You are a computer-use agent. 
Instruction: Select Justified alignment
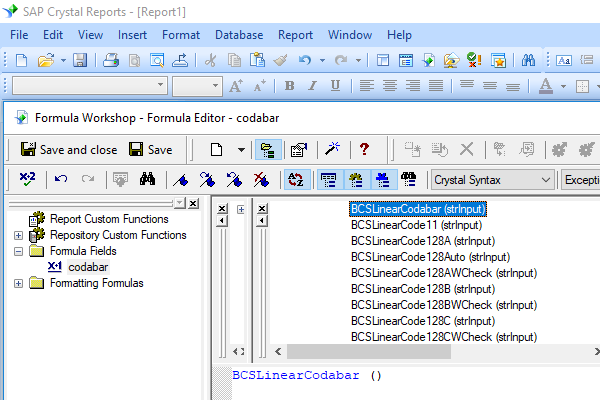(436, 85)
